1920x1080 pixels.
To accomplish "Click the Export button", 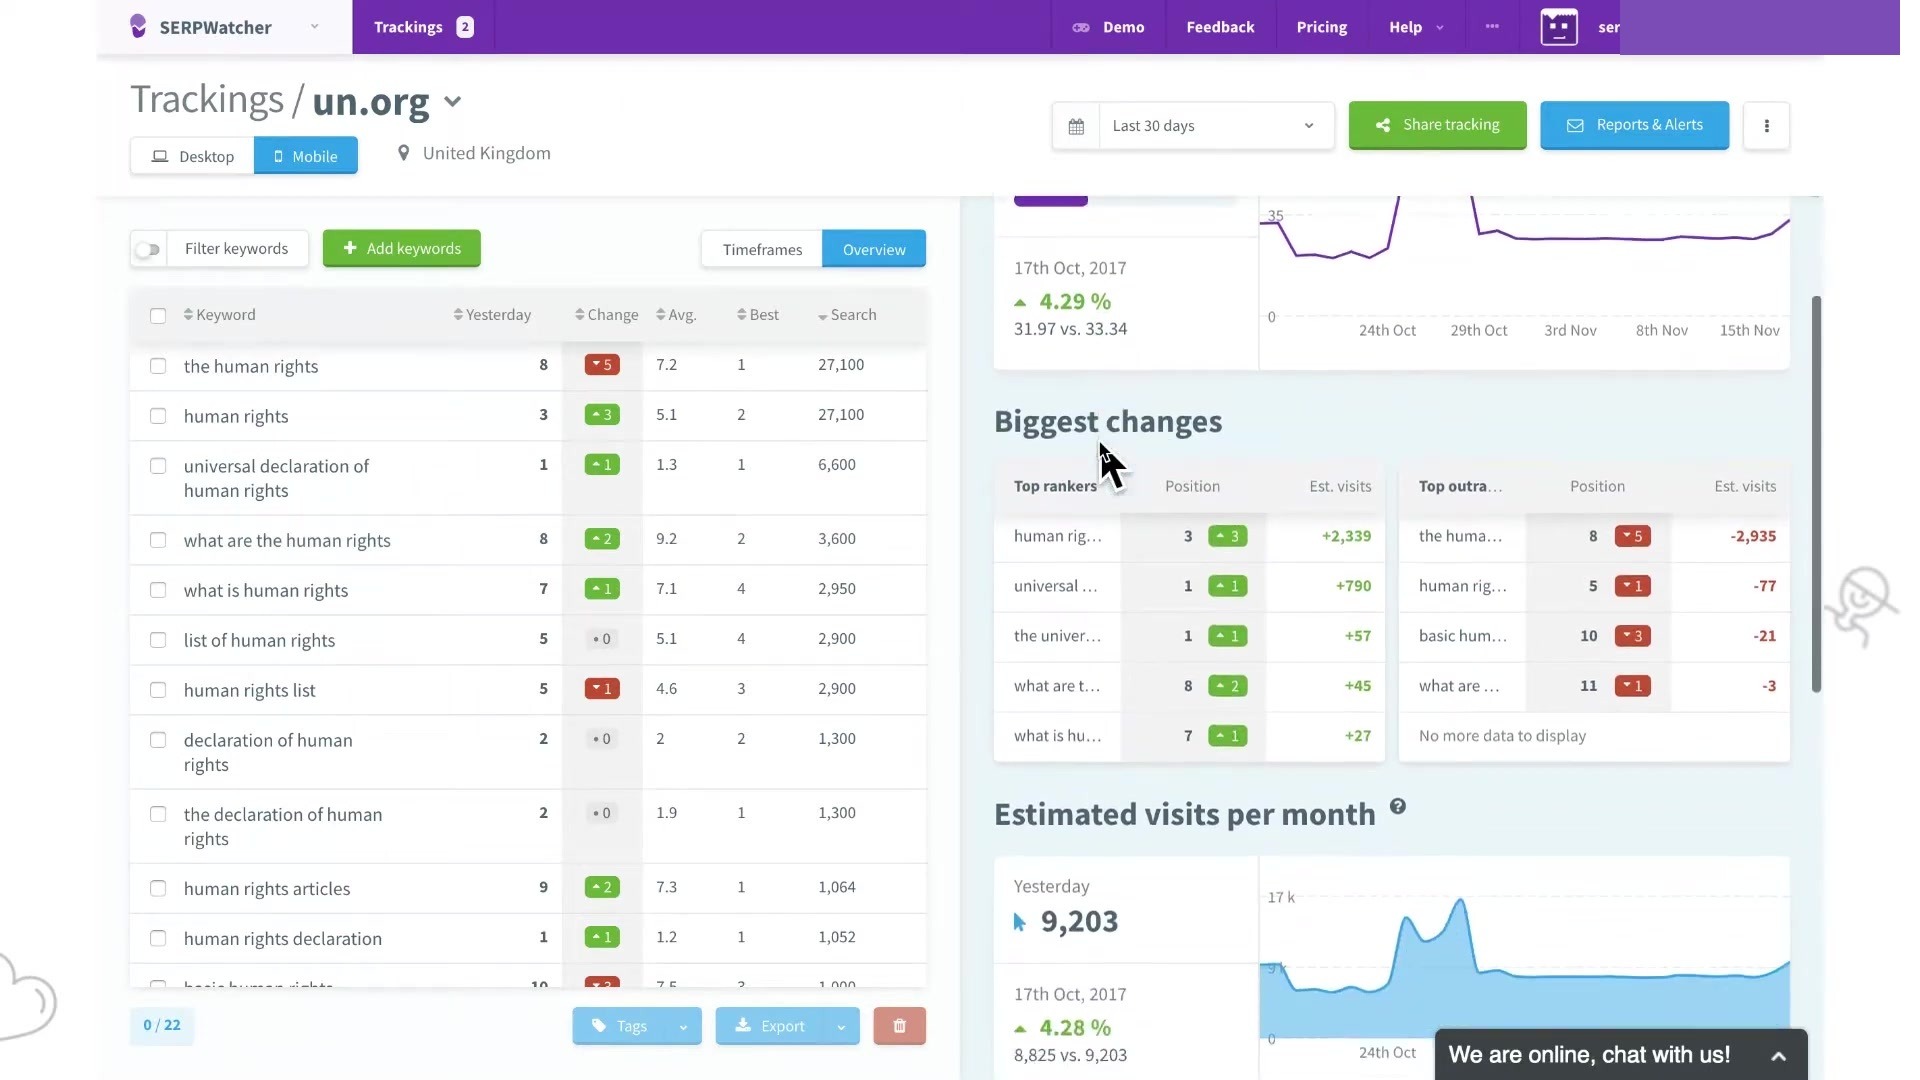I will (x=770, y=1026).
